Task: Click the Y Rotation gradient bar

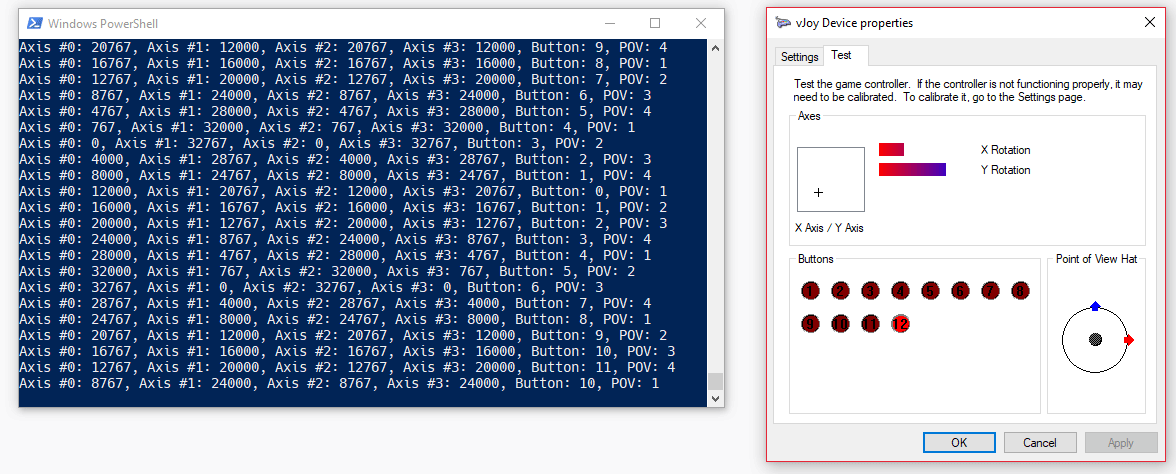Action: click(x=912, y=170)
